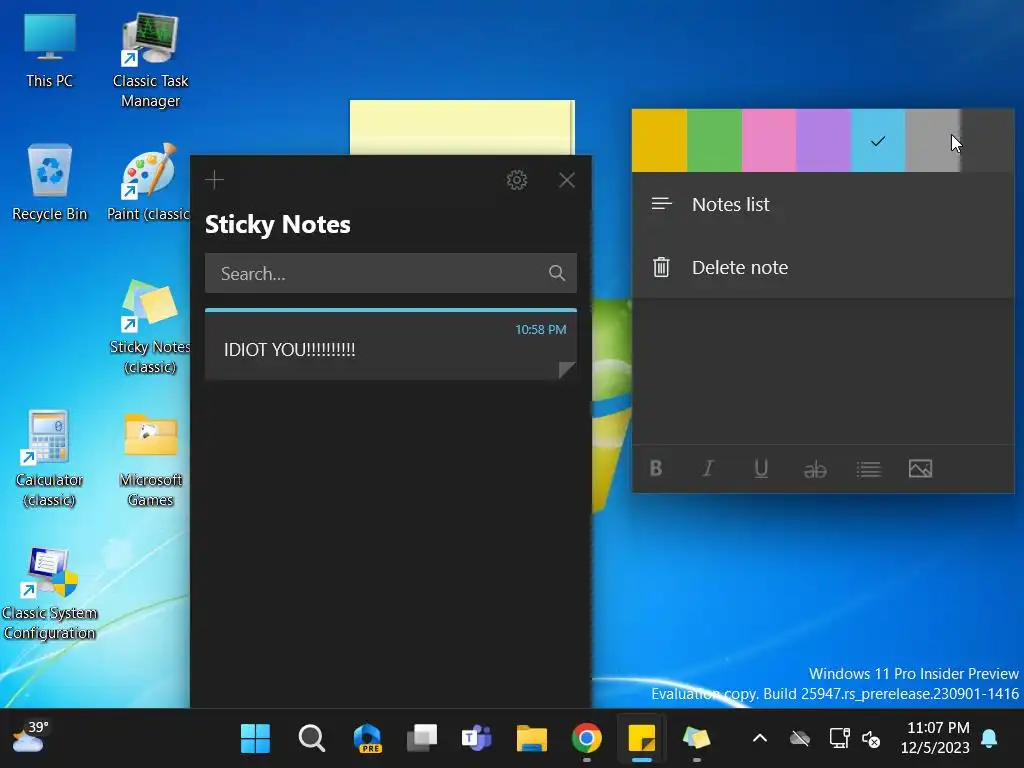Open the IDIOT YOU note
The height and width of the screenshot is (768, 1024).
point(391,344)
